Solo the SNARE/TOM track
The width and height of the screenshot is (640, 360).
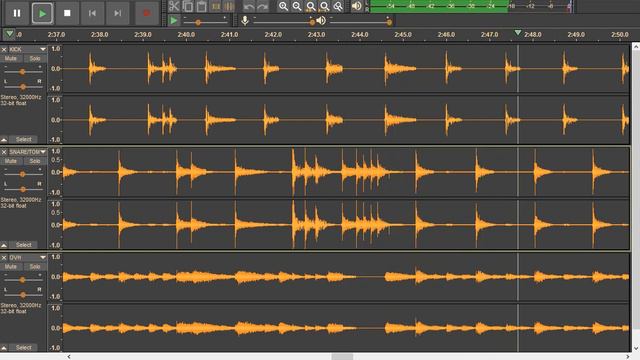pos(35,161)
